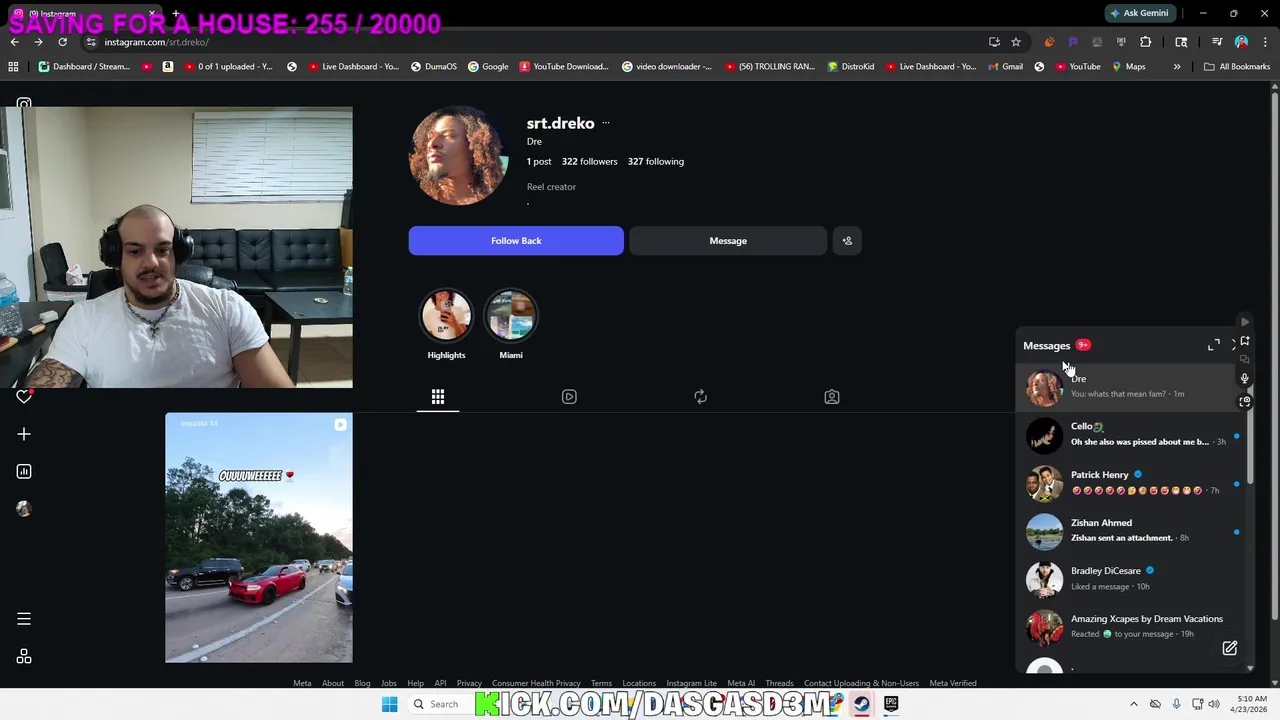The width and height of the screenshot is (1280, 720).
Task: Open Patrick Henry conversation
Action: [x=1130, y=482]
